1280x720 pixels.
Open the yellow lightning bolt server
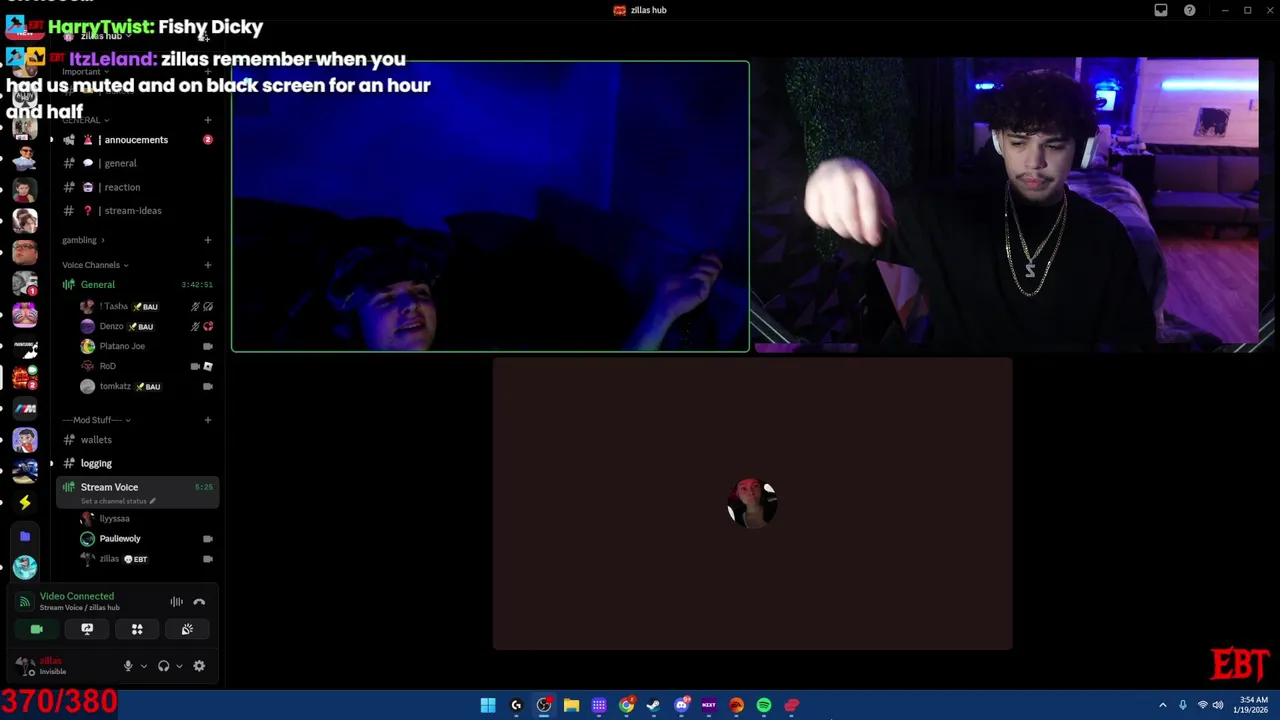(25, 502)
